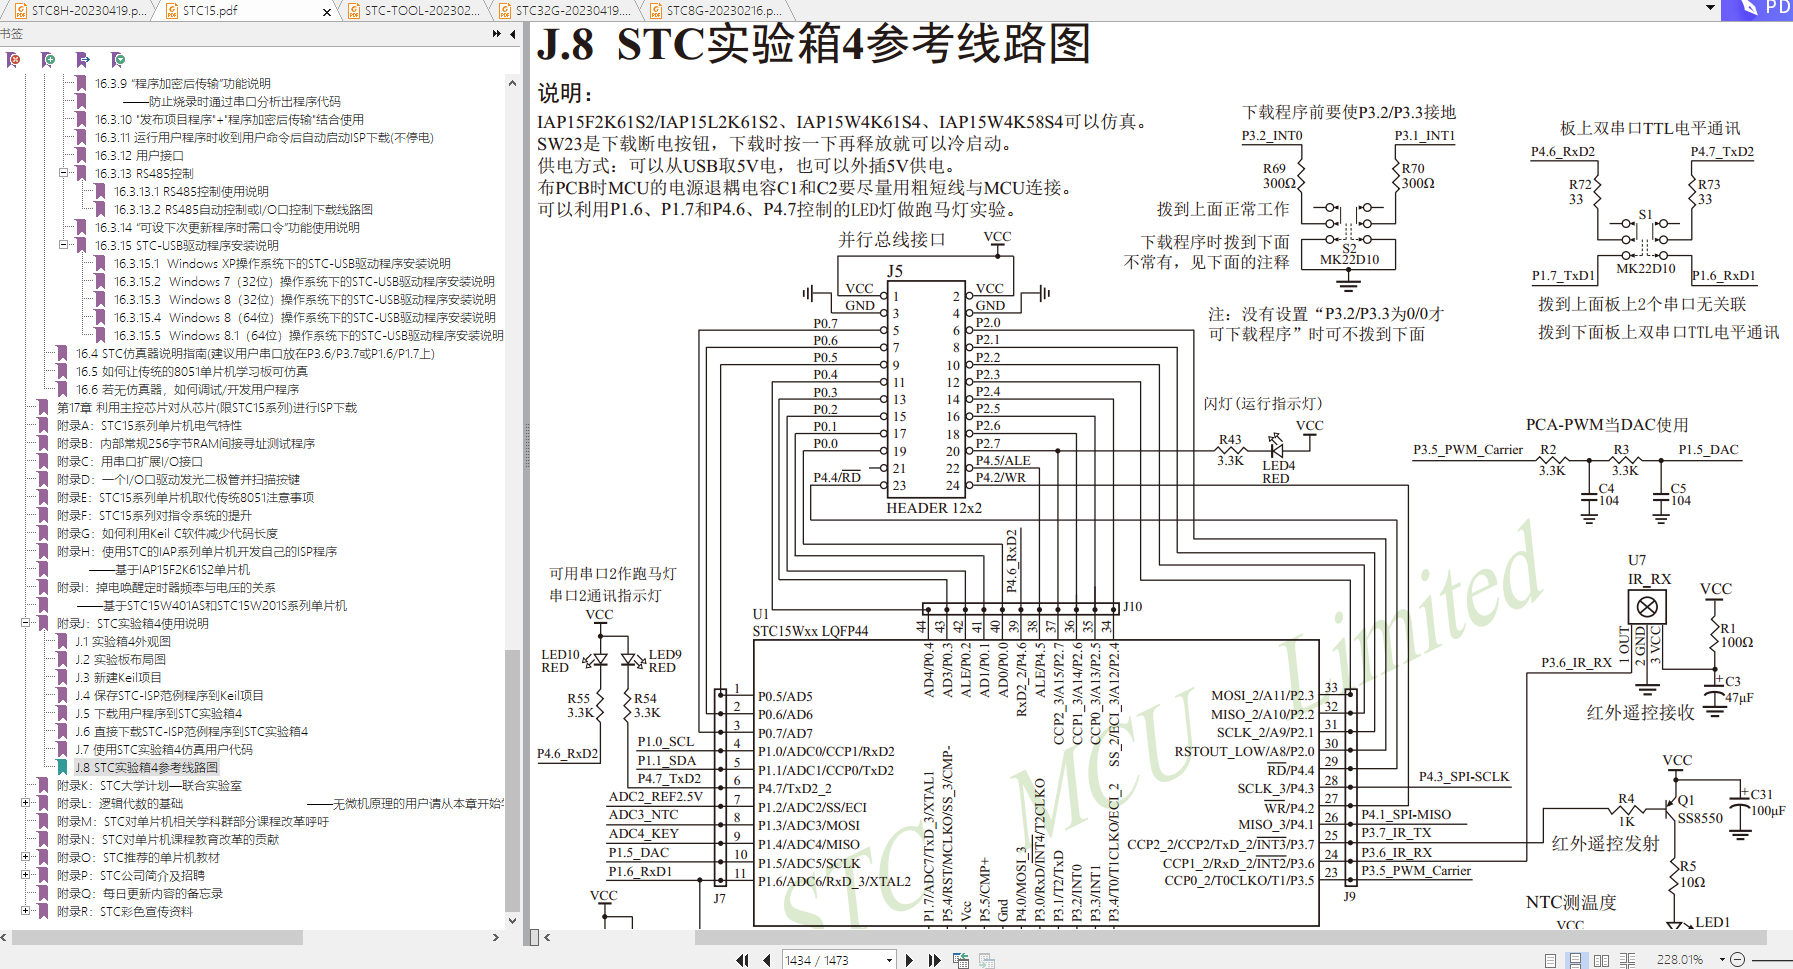Click the 书签 panel title
This screenshot has width=1793, height=969.
pos(11,34)
